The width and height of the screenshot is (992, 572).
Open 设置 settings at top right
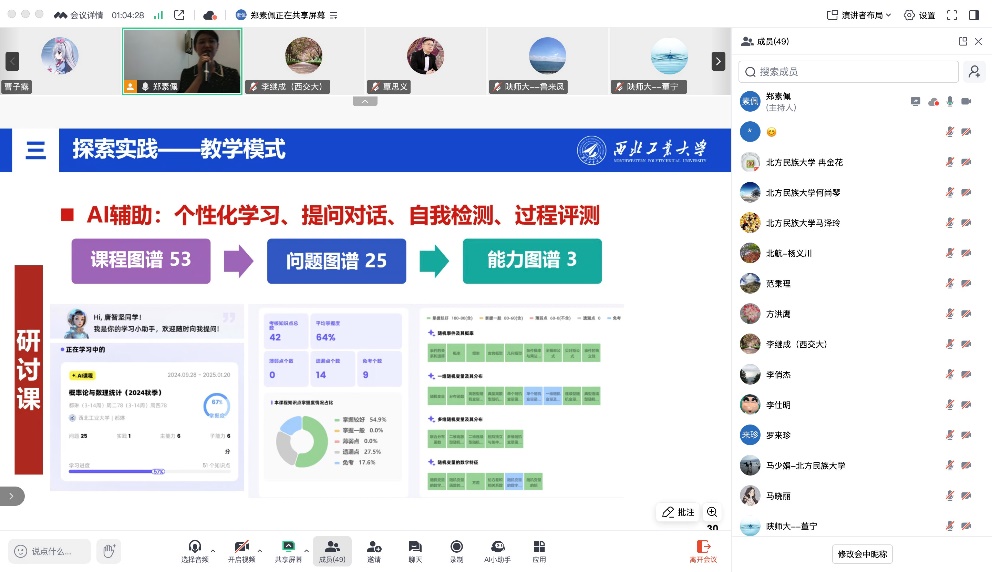coord(920,15)
